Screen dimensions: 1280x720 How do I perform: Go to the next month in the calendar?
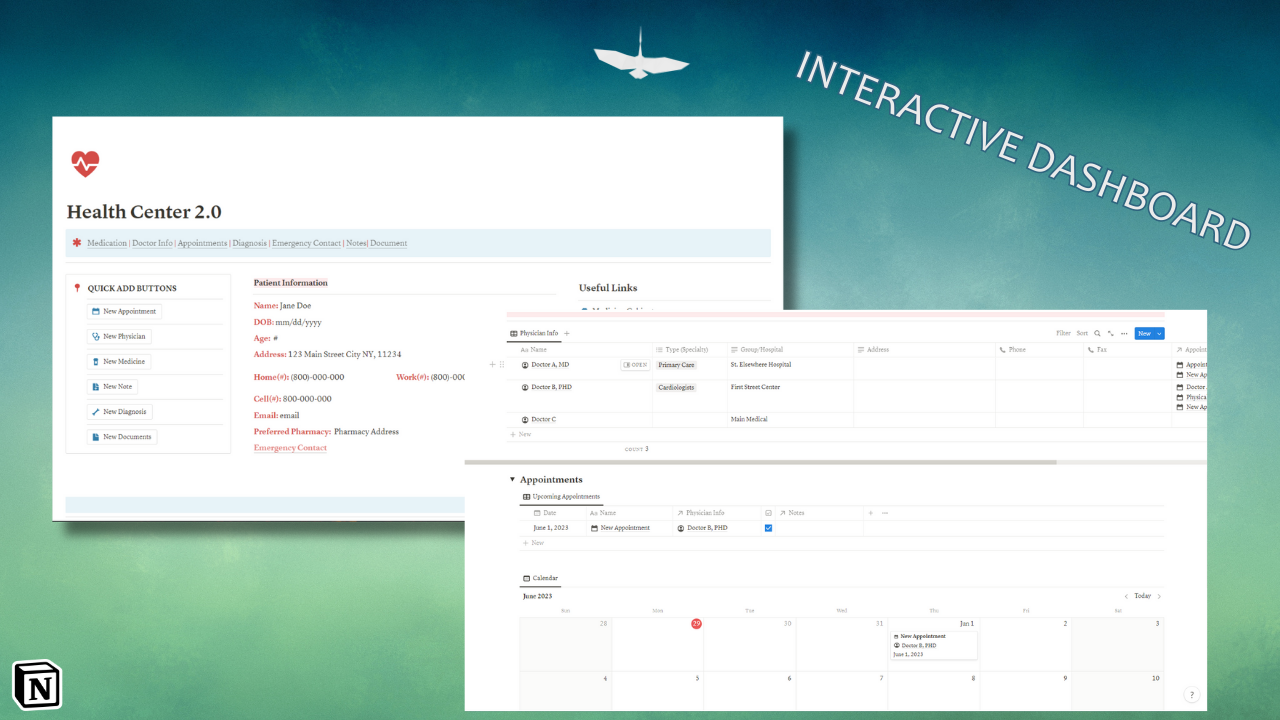pyautogui.click(x=1159, y=596)
